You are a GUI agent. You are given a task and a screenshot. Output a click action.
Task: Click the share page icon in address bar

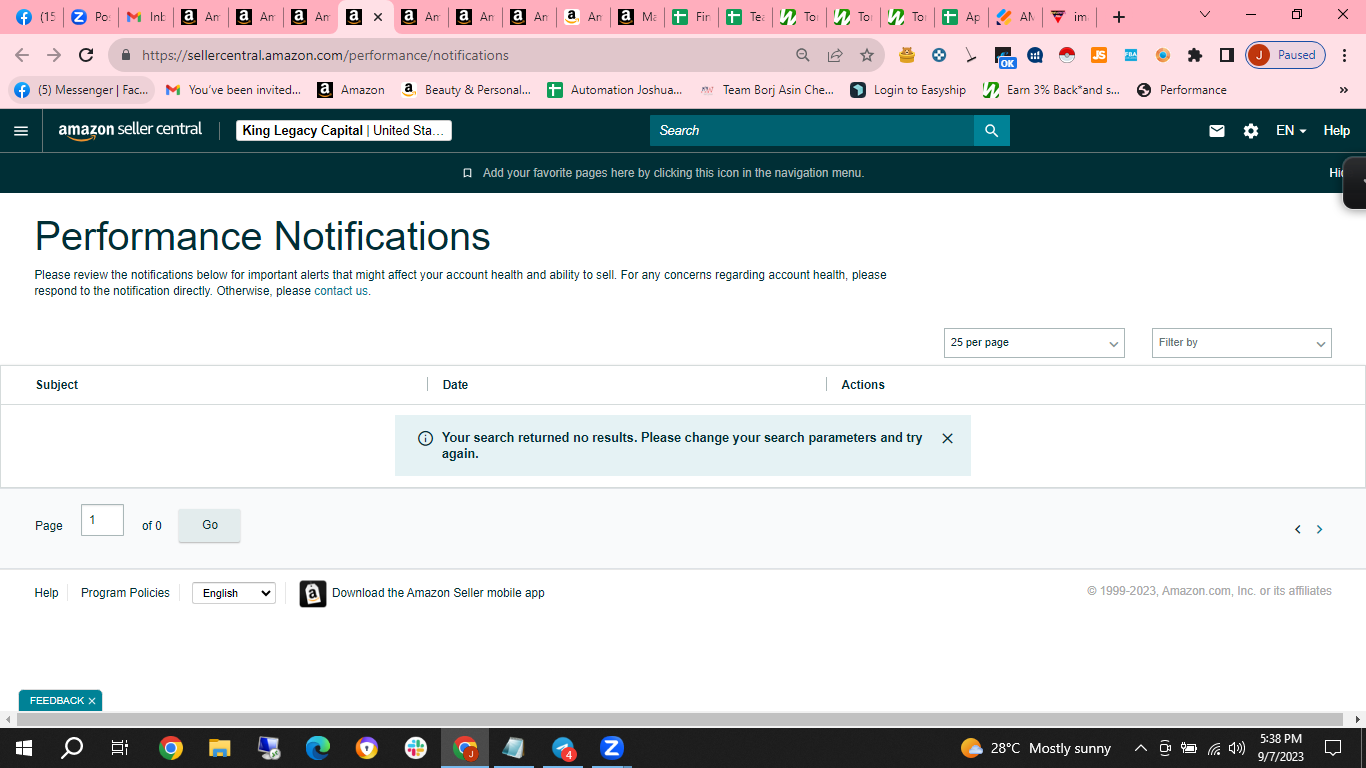point(835,55)
